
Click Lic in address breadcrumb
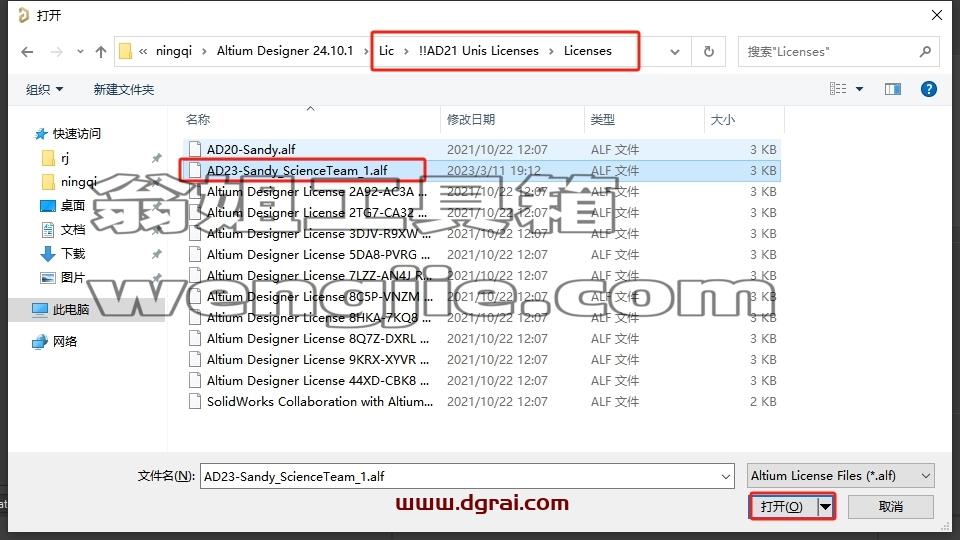coord(386,51)
